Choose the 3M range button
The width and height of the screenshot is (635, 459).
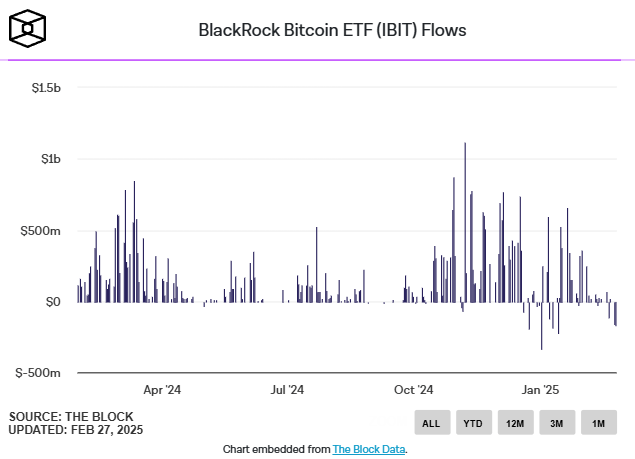click(557, 423)
